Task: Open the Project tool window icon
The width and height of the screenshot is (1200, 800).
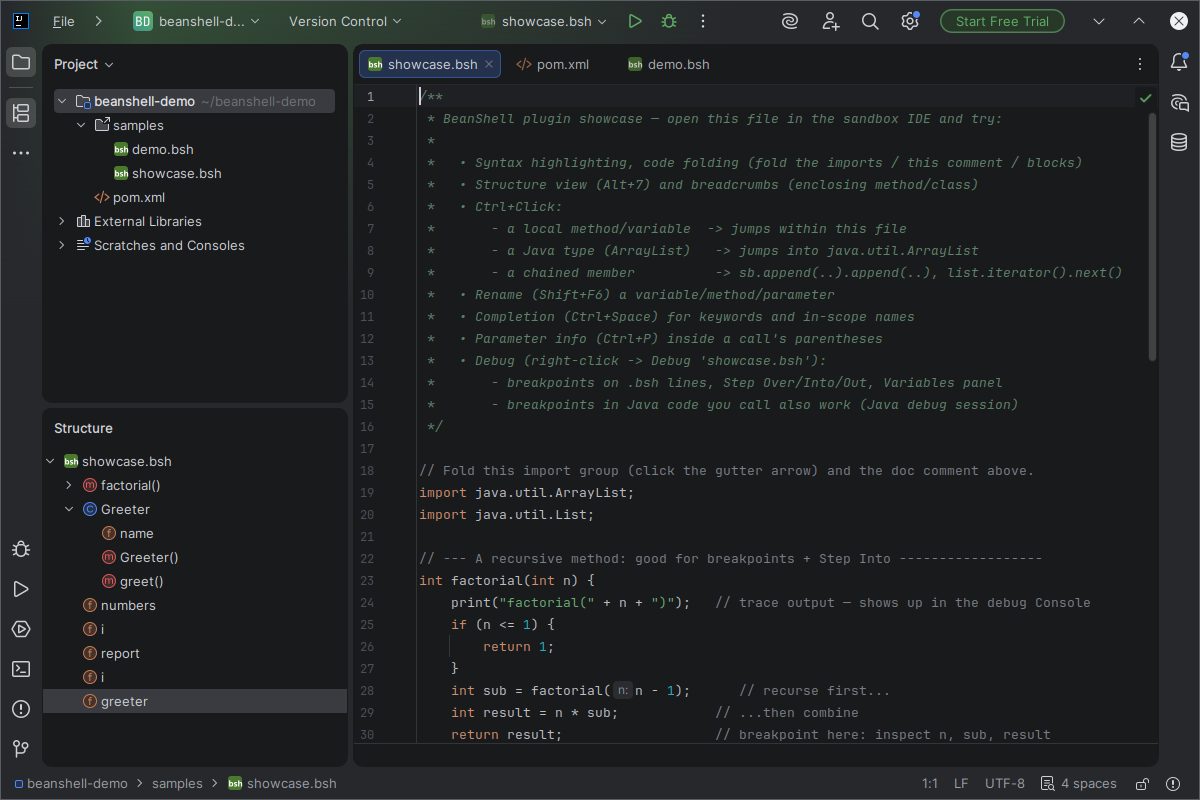Action: (21, 62)
